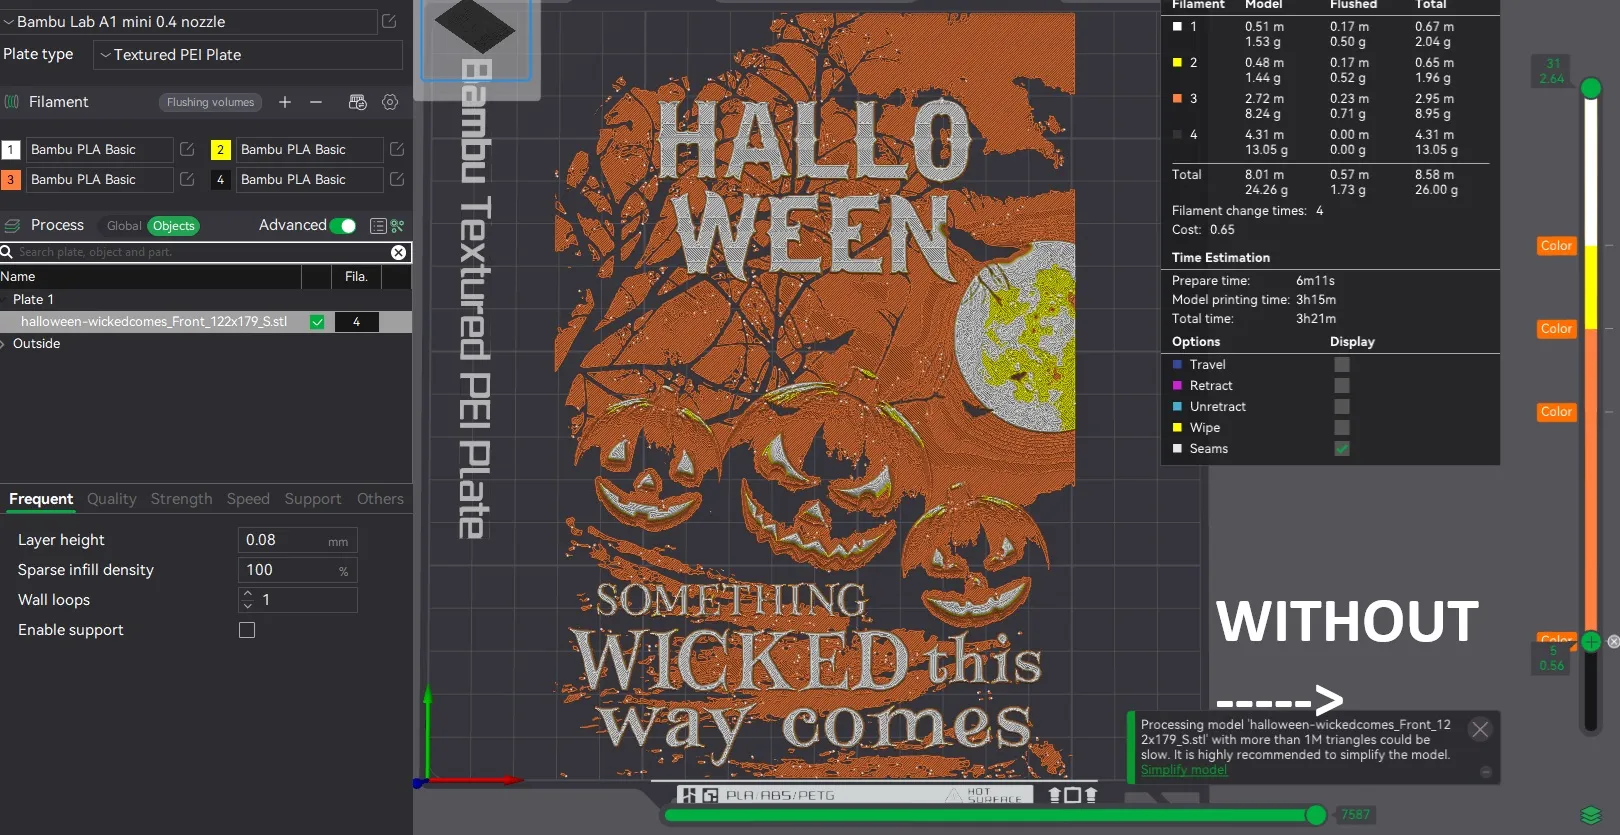Open filament 1 Bambu PLA Basic dropdown
The height and width of the screenshot is (835, 1620).
pos(99,149)
